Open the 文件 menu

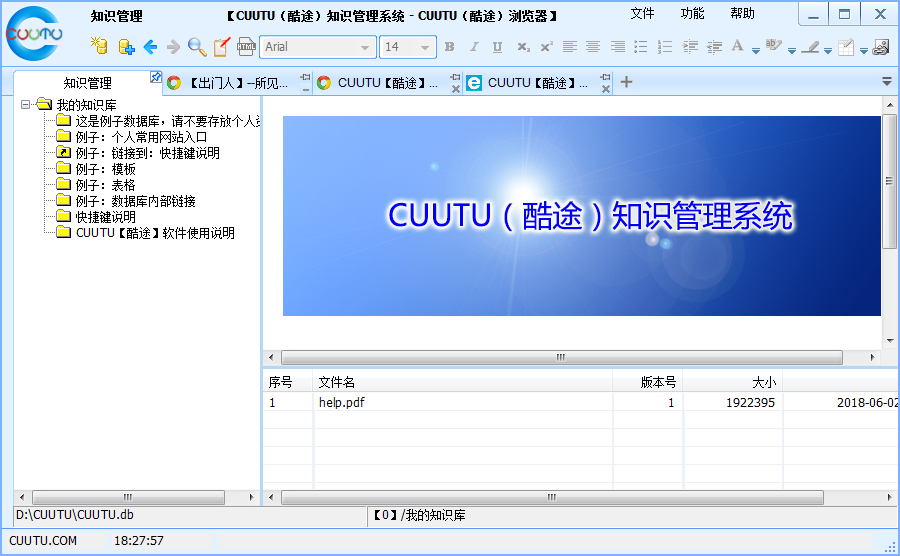(642, 13)
